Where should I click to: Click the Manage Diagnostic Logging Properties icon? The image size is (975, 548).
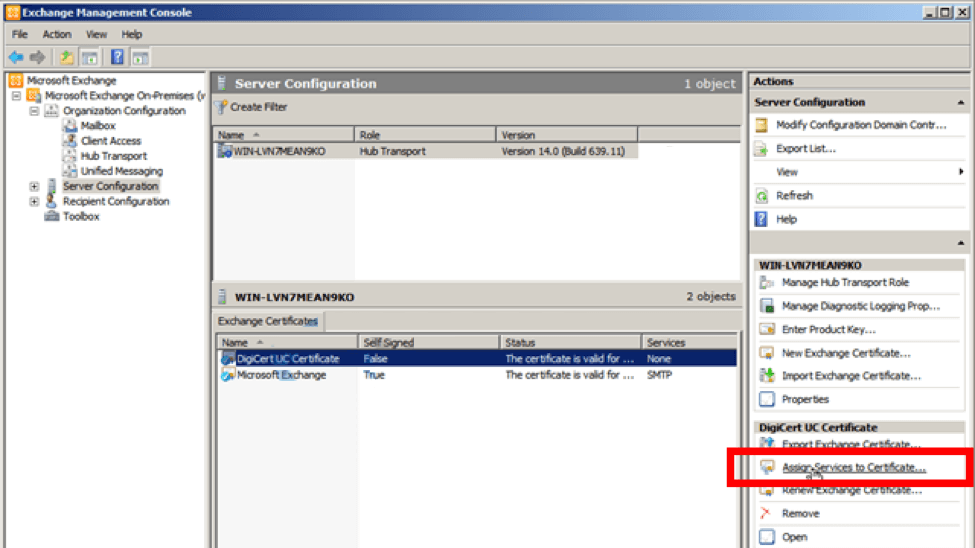[767, 306]
